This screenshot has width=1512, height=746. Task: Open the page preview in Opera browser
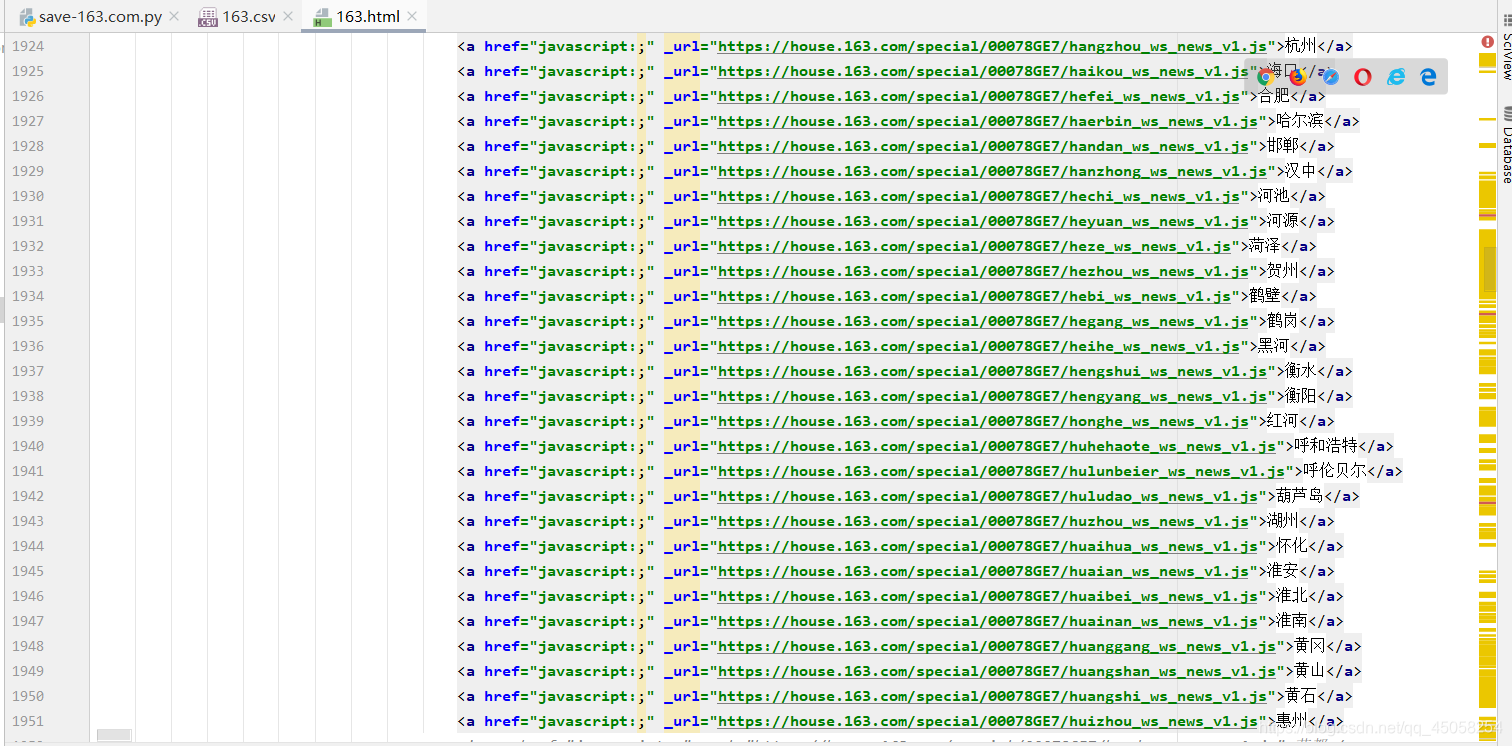coord(1363,76)
